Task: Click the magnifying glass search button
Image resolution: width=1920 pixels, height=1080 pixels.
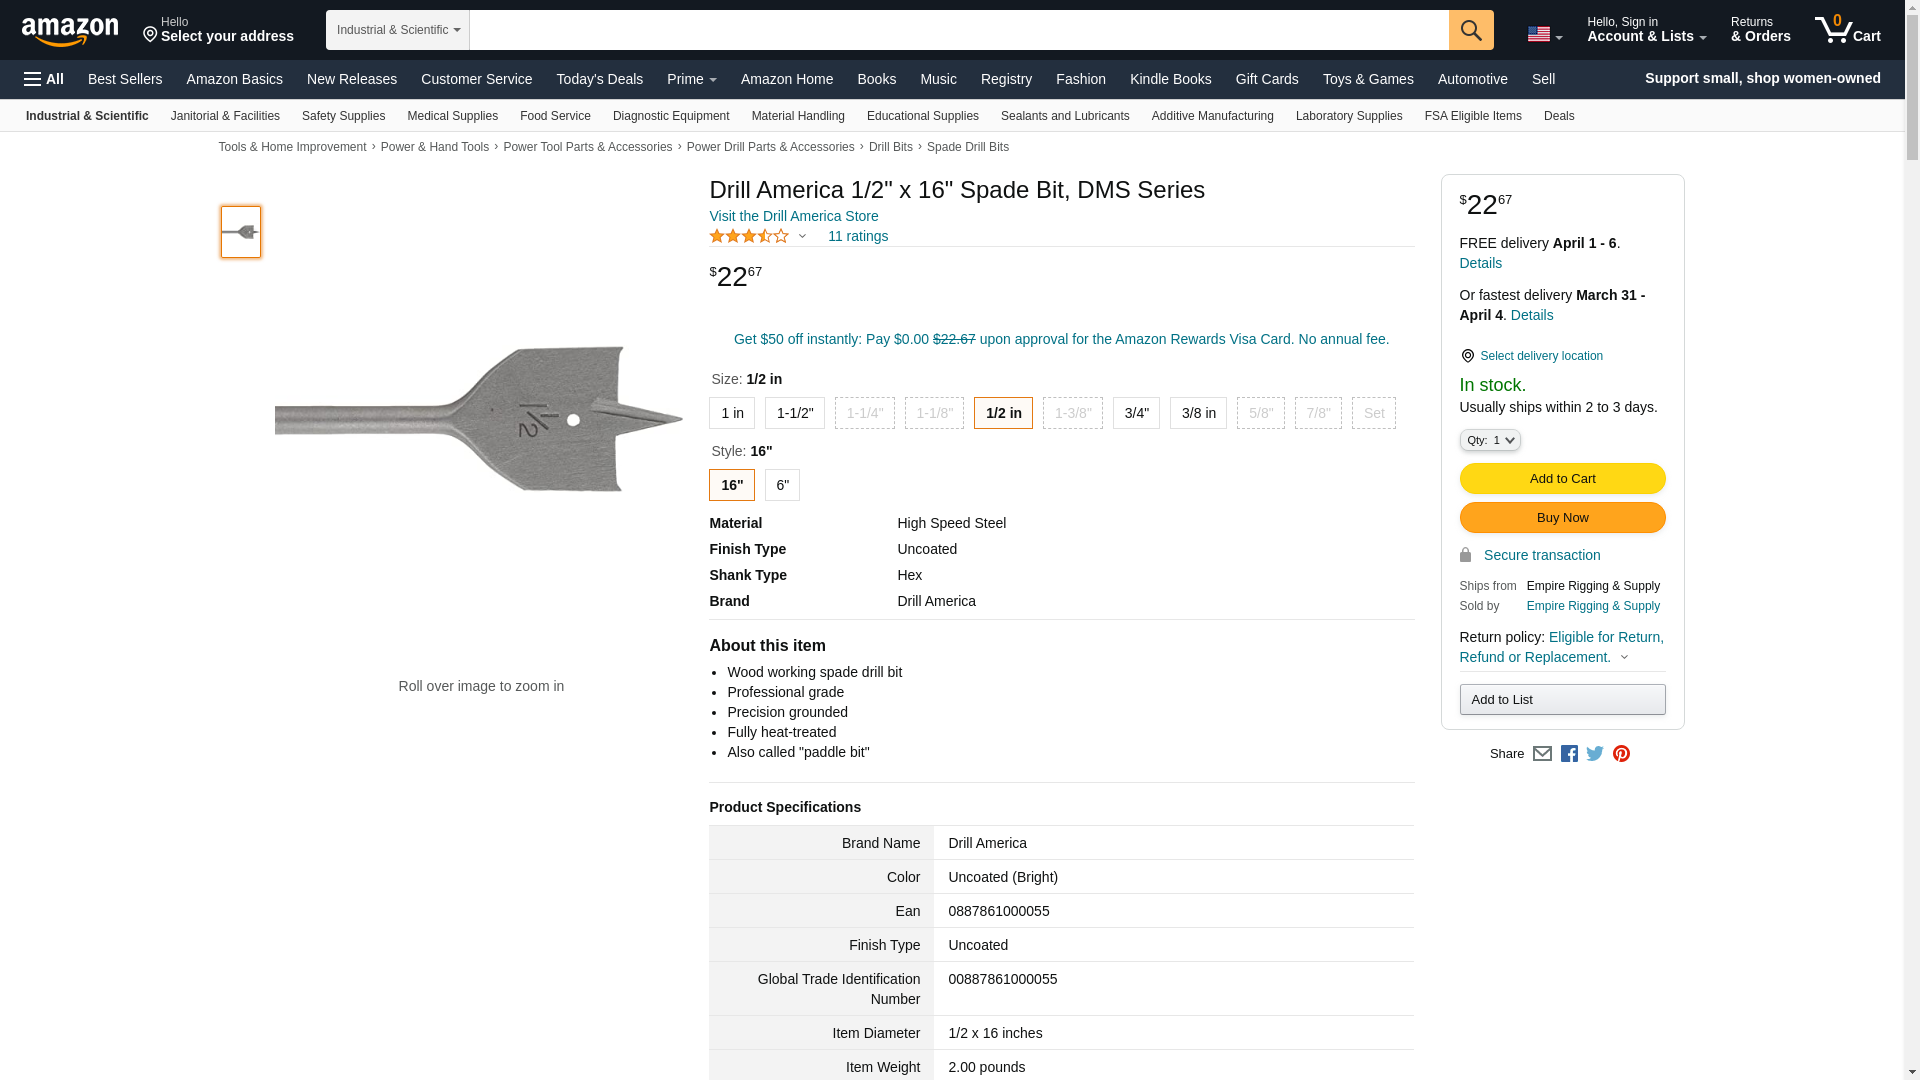Action: [1470, 30]
